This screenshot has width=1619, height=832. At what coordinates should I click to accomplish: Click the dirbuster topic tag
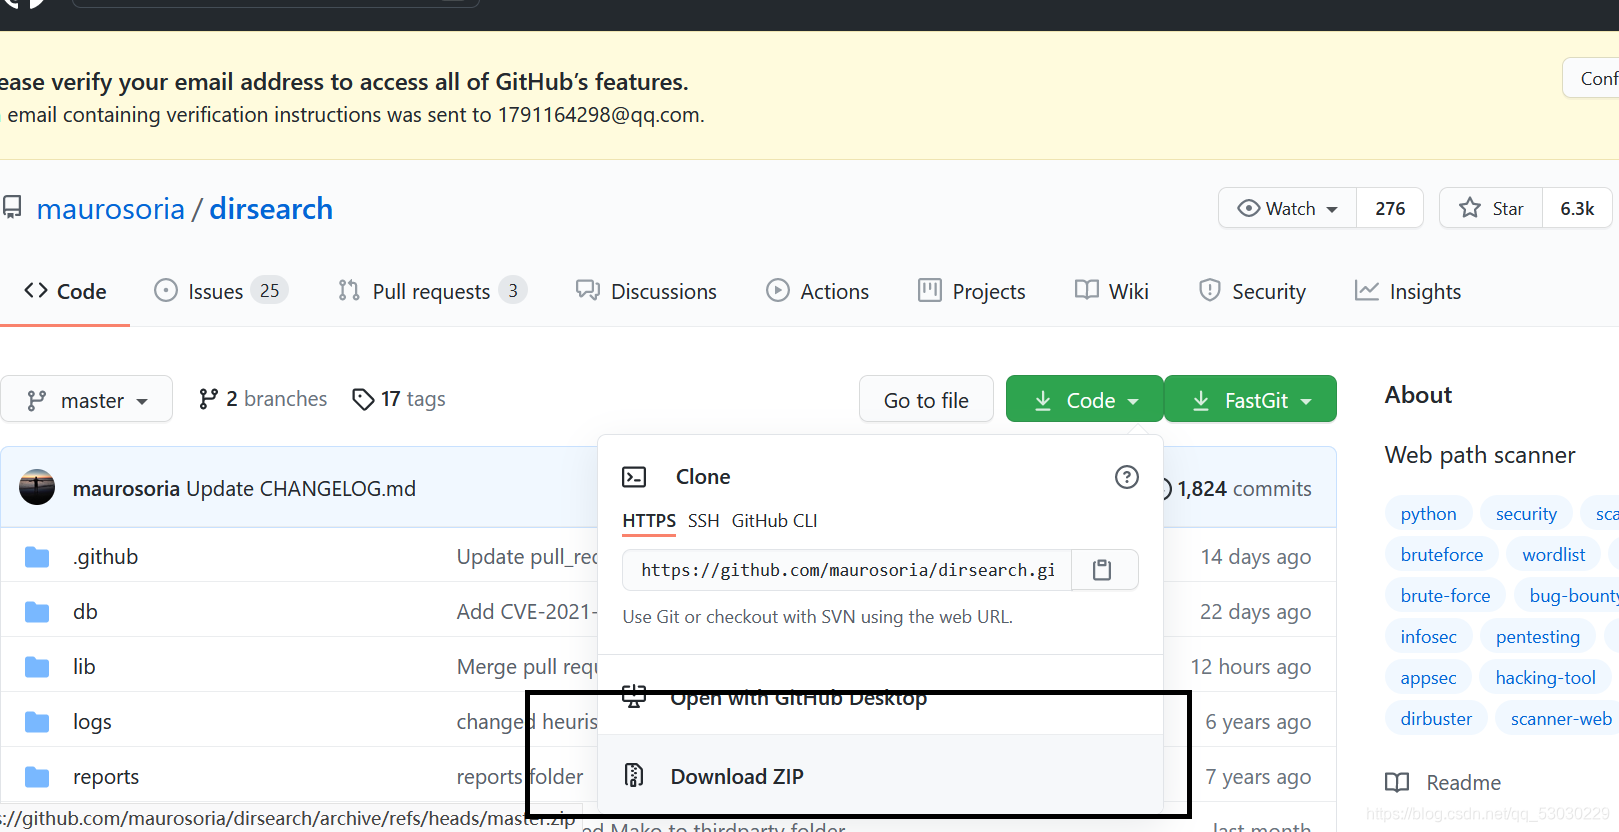pyautogui.click(x=1436, y=718)
